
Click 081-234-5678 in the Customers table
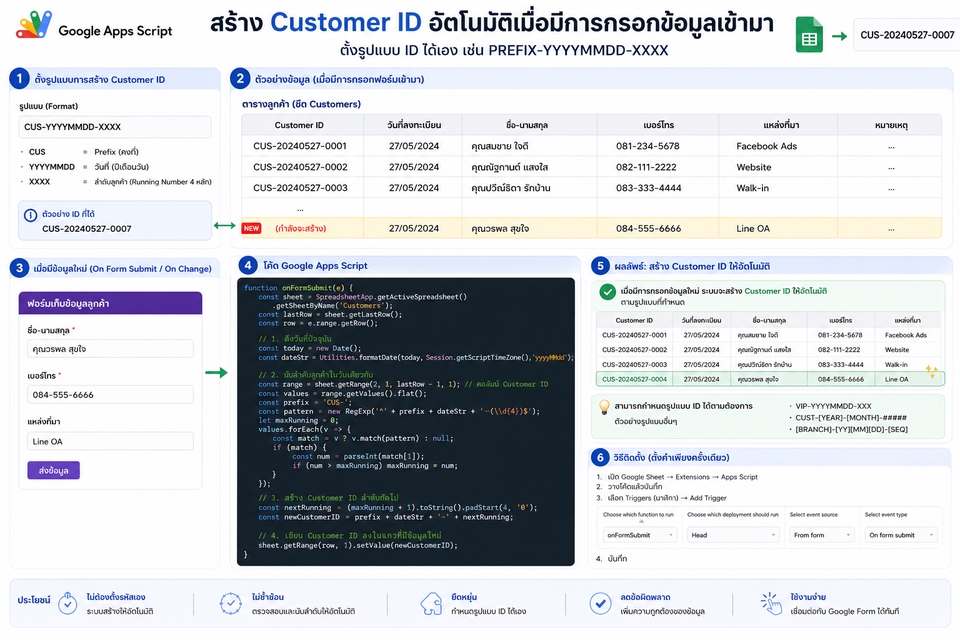[648, 146]
